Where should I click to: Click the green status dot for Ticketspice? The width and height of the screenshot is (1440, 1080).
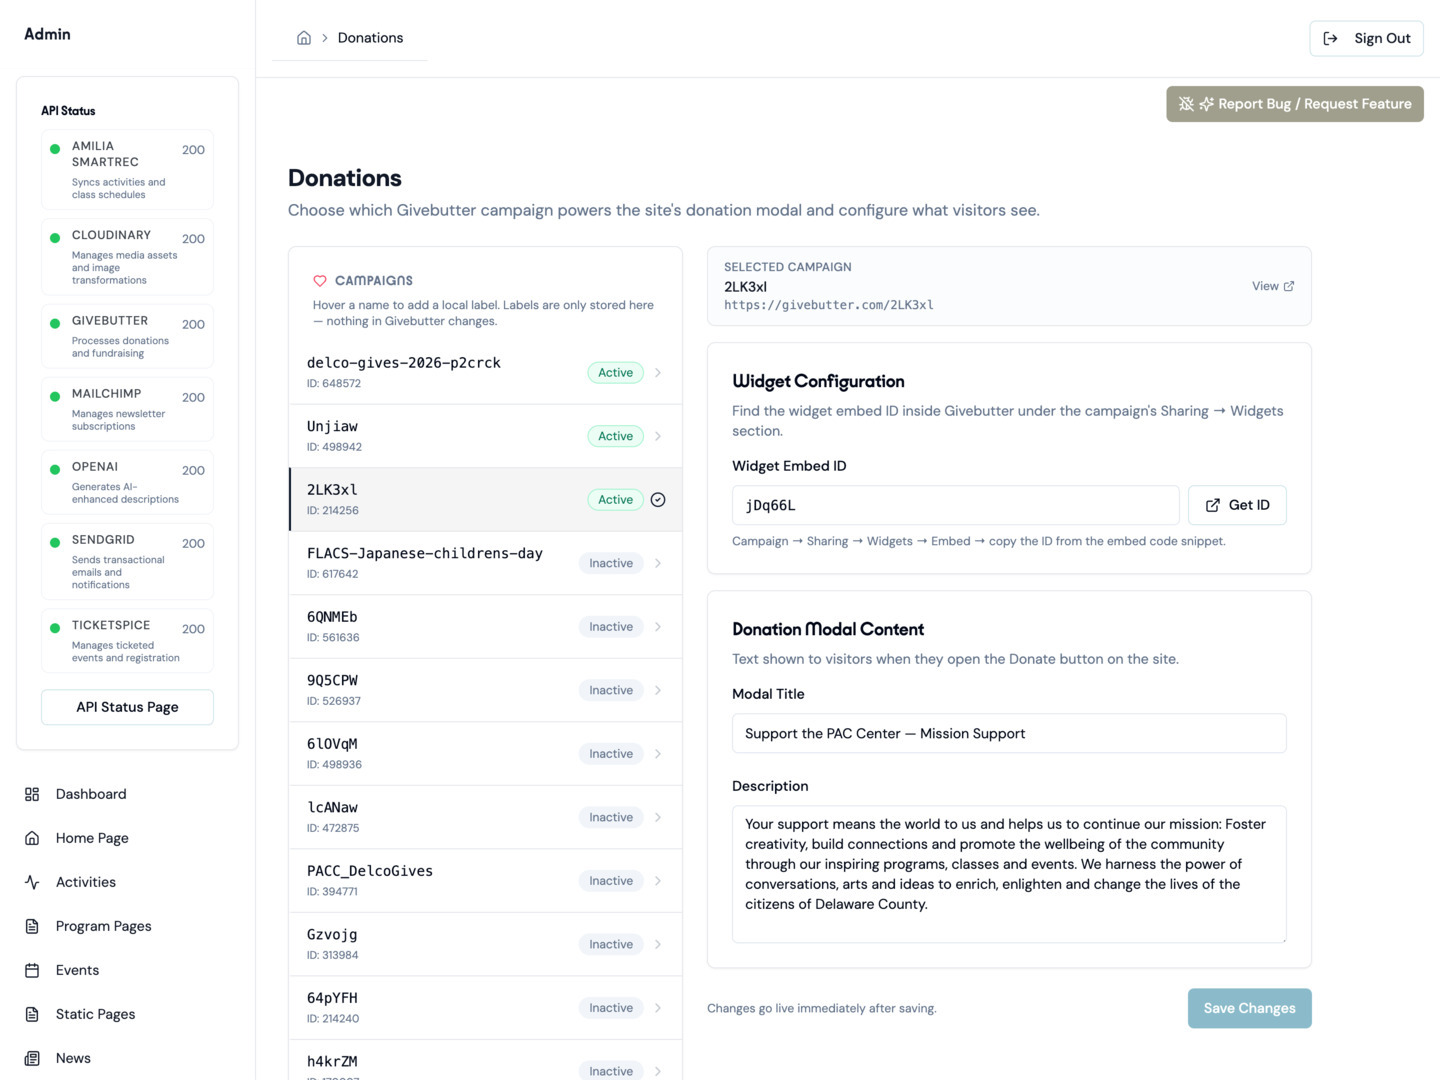pos(55,628)
